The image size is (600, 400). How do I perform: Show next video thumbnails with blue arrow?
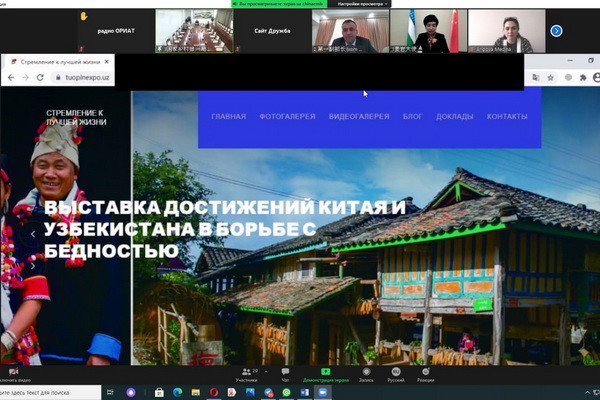tap(556, 31)
